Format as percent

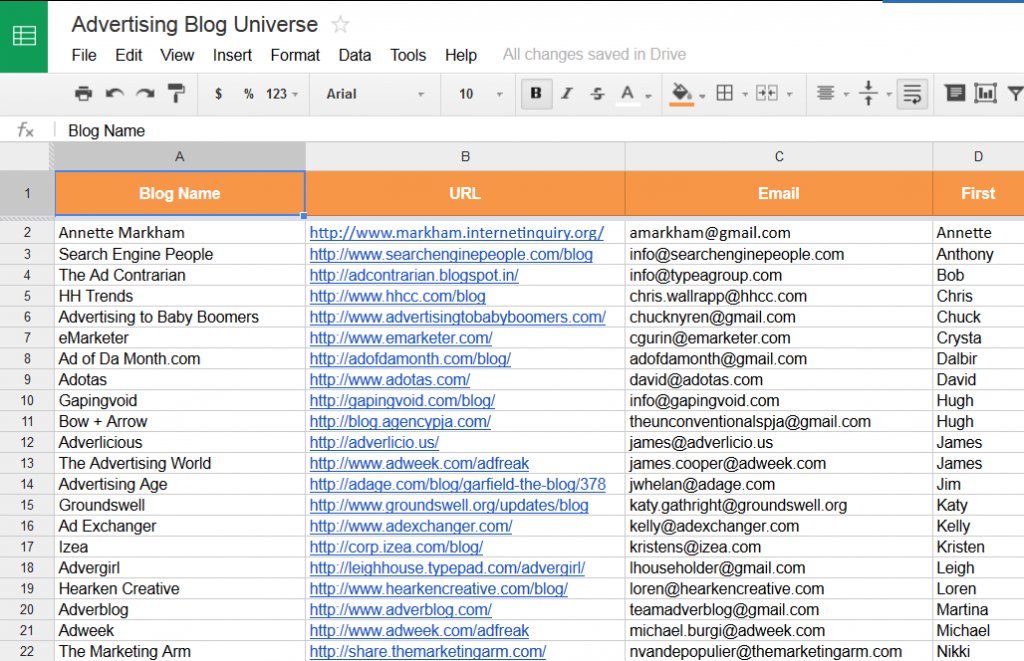pyautogui.click(x=248, y=93)
